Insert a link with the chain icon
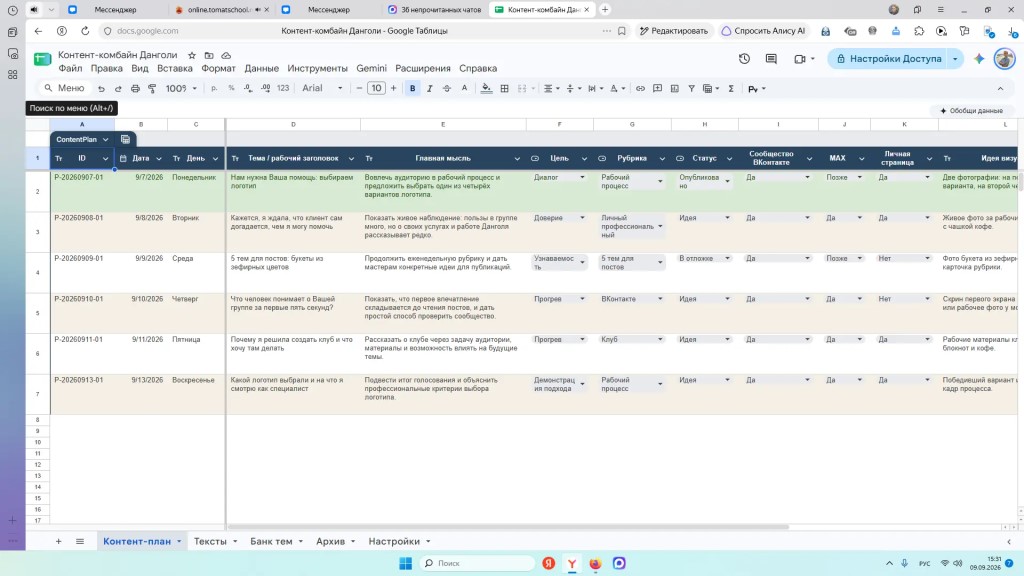The width and height of the screenshot is (1024, 576). coord(640,89)
